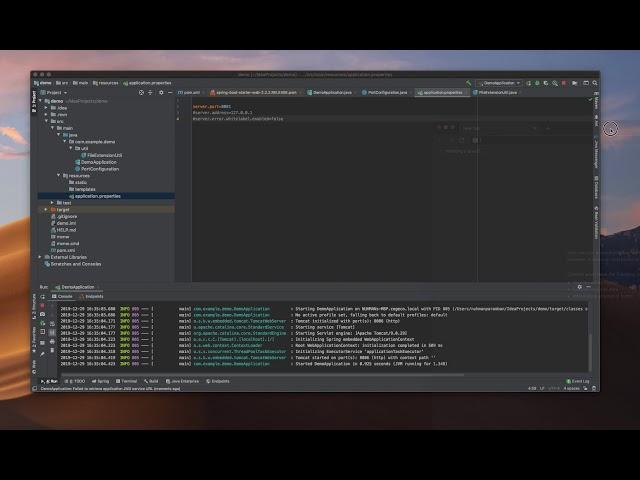The height and width of the screenshot is (480, 640).
Task: Switch to the PortConfiguration.java tab
Action: point(384,93)
